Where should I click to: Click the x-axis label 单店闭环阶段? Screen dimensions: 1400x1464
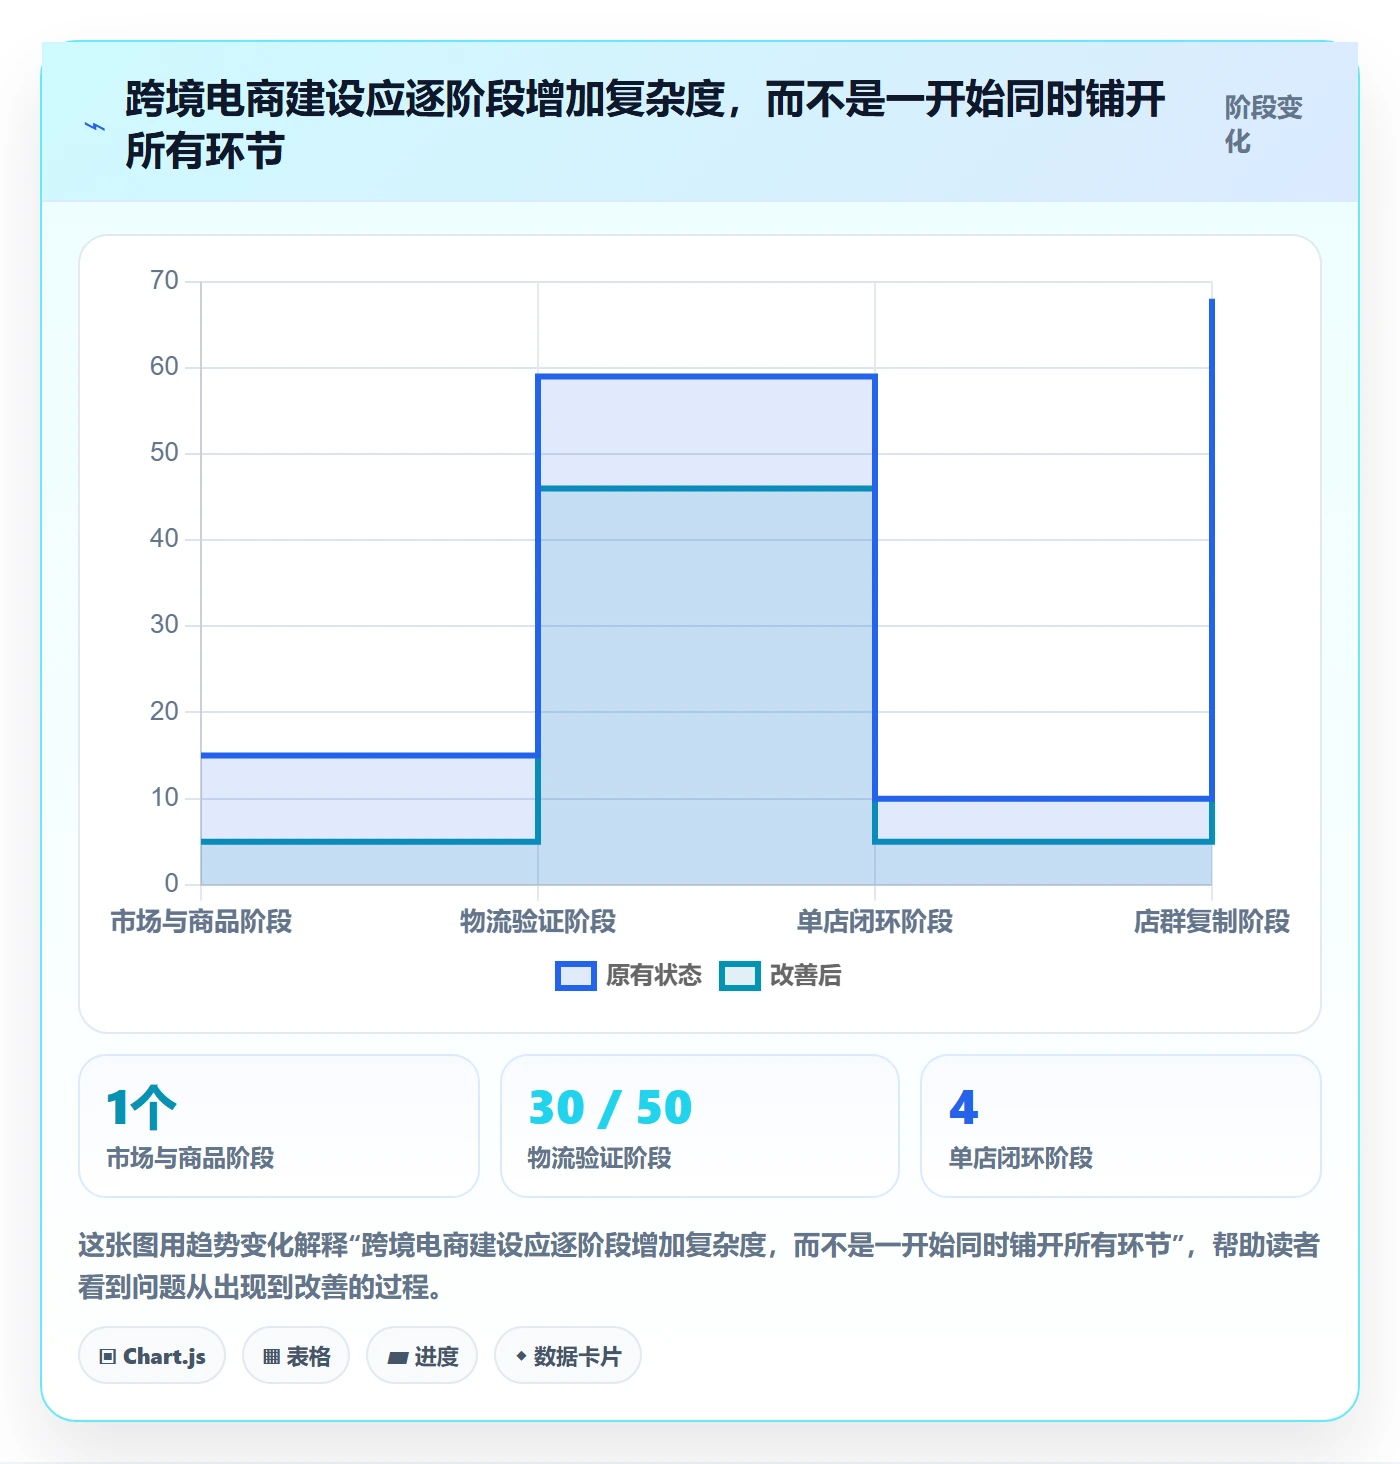875,921
